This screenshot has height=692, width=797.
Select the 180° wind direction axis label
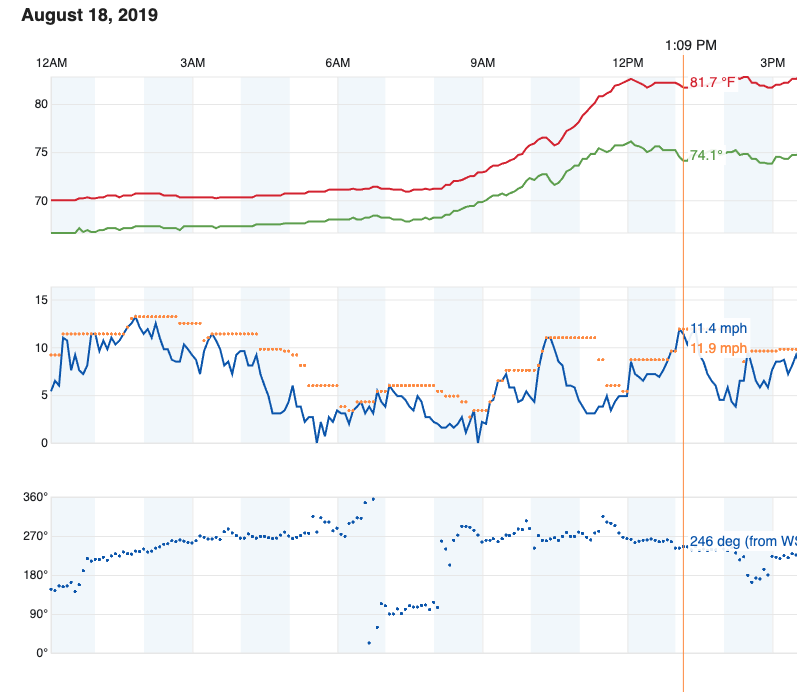coord(36,575)
